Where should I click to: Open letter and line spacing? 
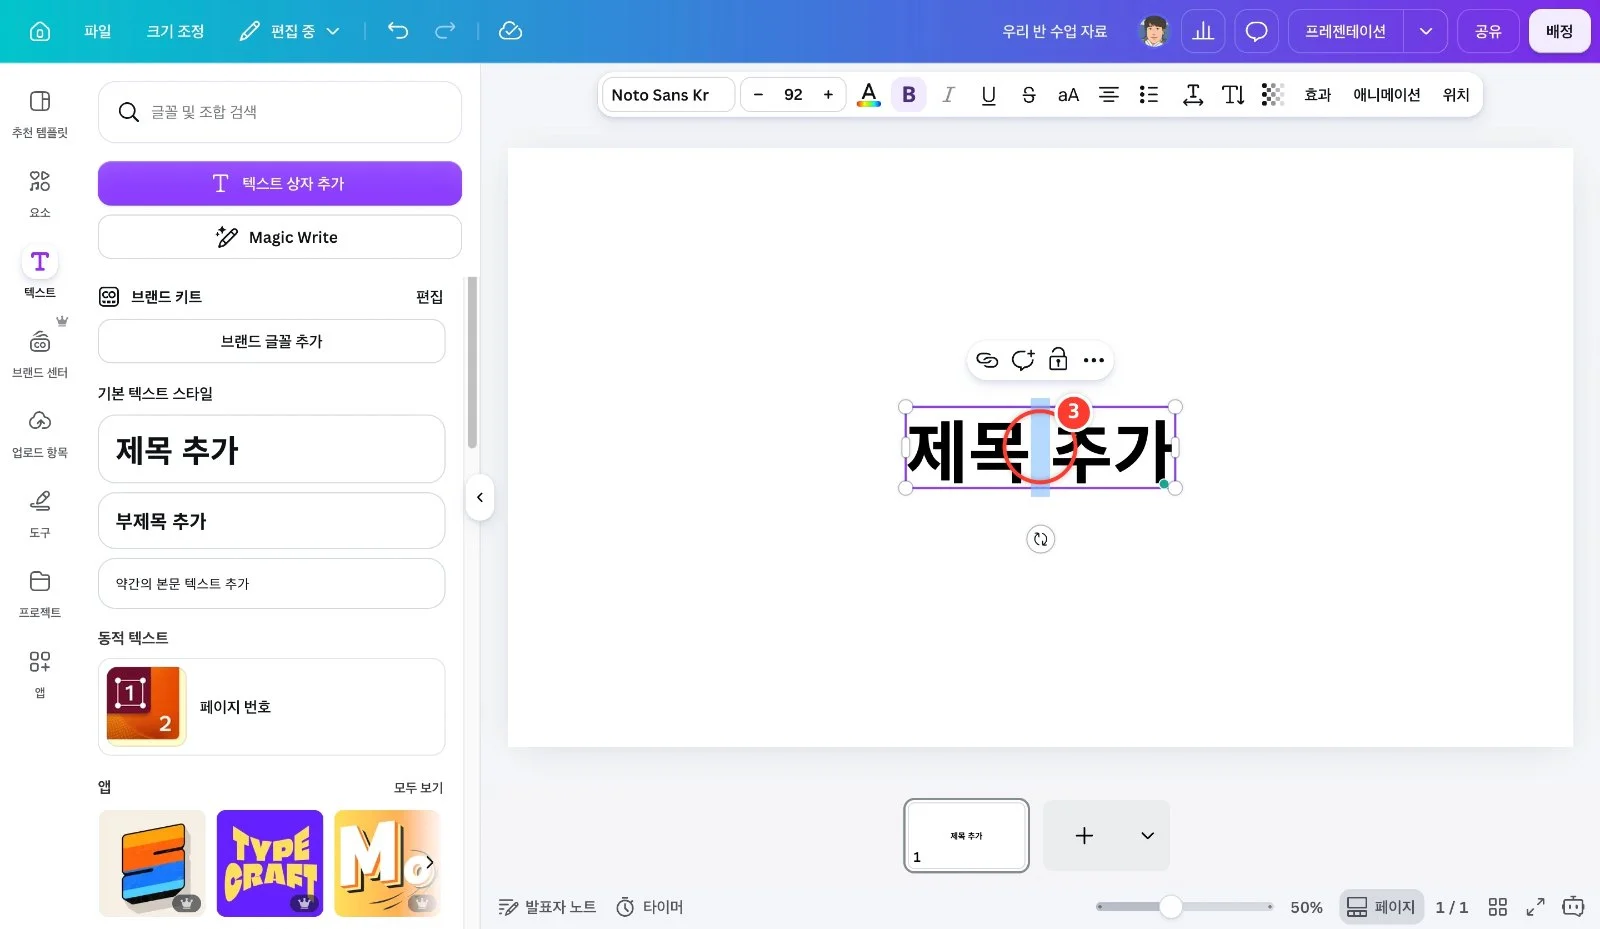[1192, 95]
